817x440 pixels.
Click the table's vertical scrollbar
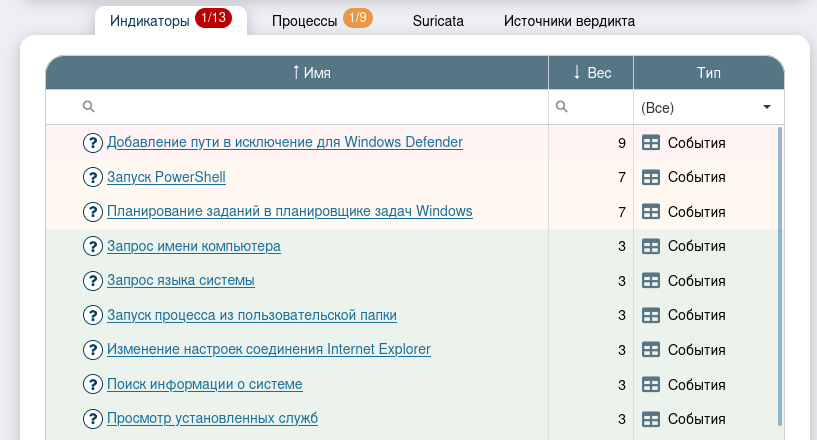pyautogui.click(x=780, y=280)
